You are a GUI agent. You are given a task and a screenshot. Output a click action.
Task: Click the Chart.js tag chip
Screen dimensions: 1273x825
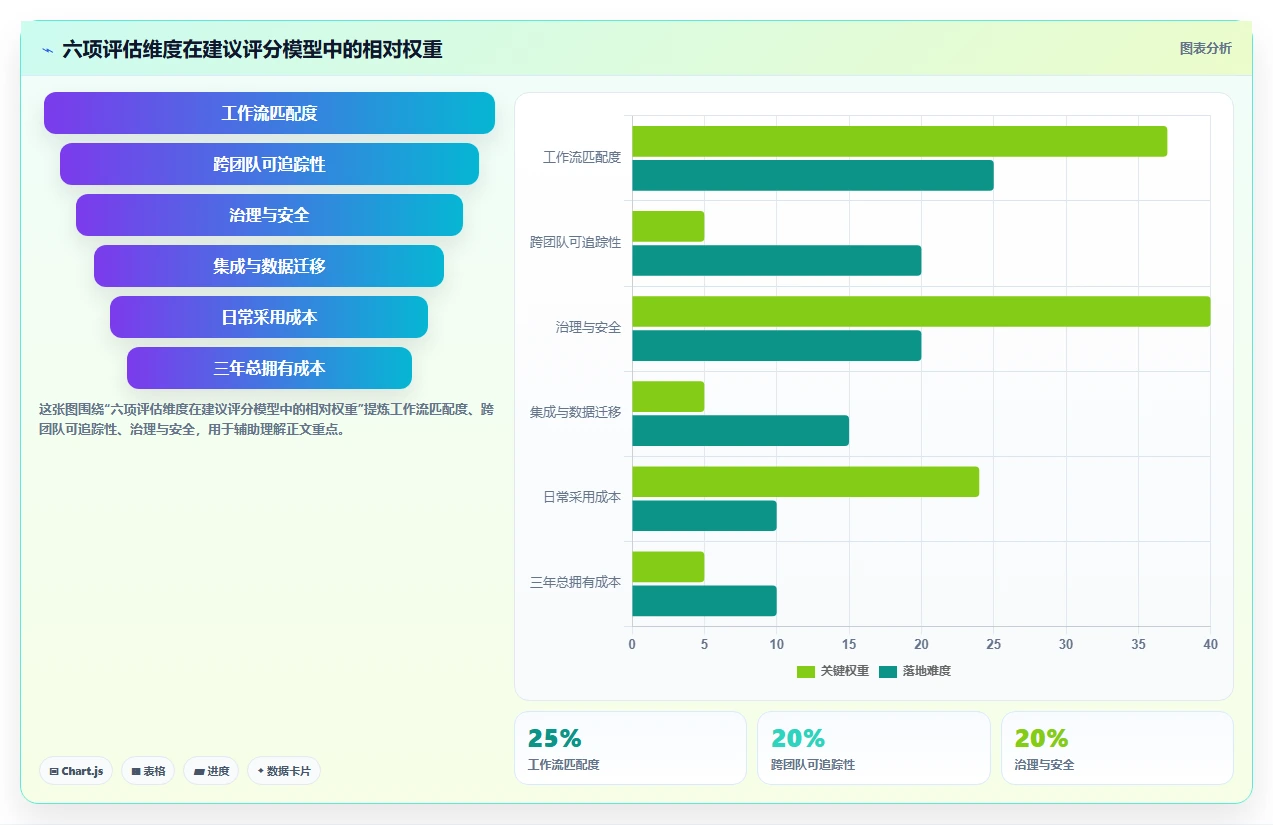[76, 771]
